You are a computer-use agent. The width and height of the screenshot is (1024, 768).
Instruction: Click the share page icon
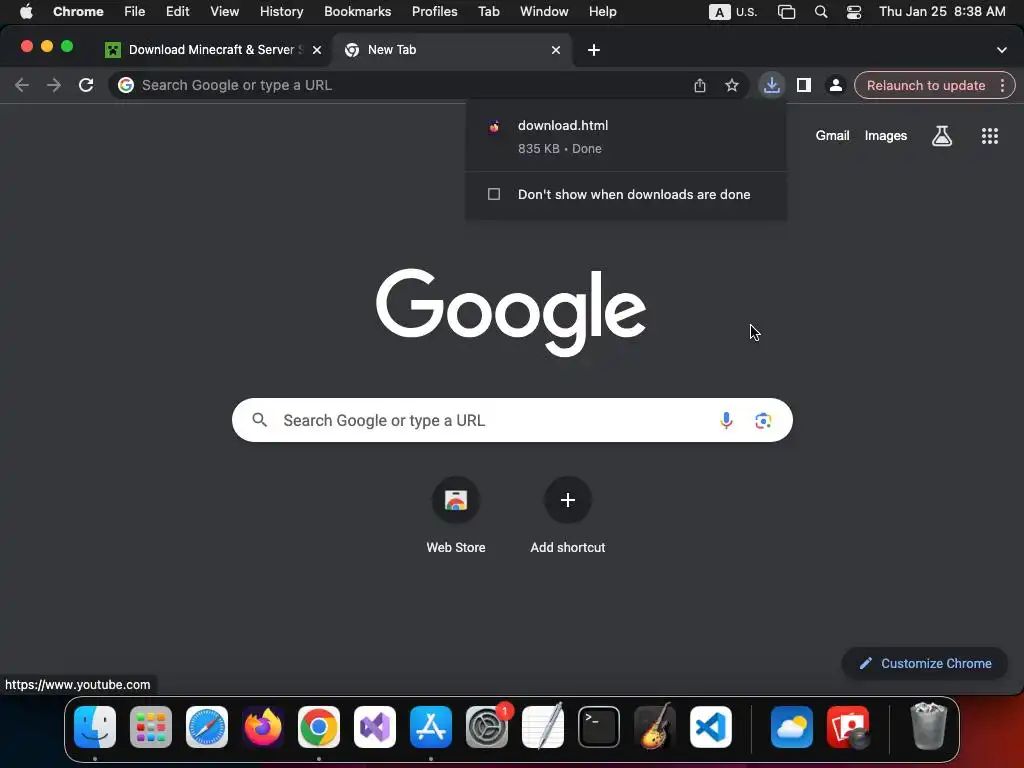click(699, 86)
